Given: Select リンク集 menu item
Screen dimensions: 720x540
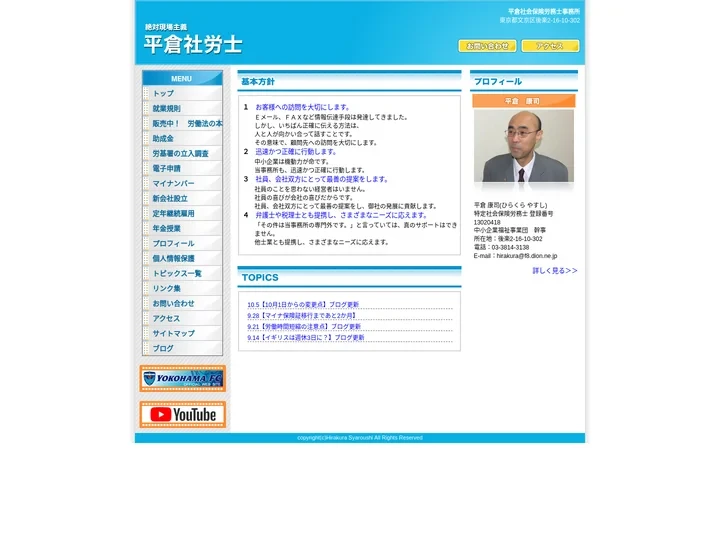Looking at the screenshot, I should [182, 288].
